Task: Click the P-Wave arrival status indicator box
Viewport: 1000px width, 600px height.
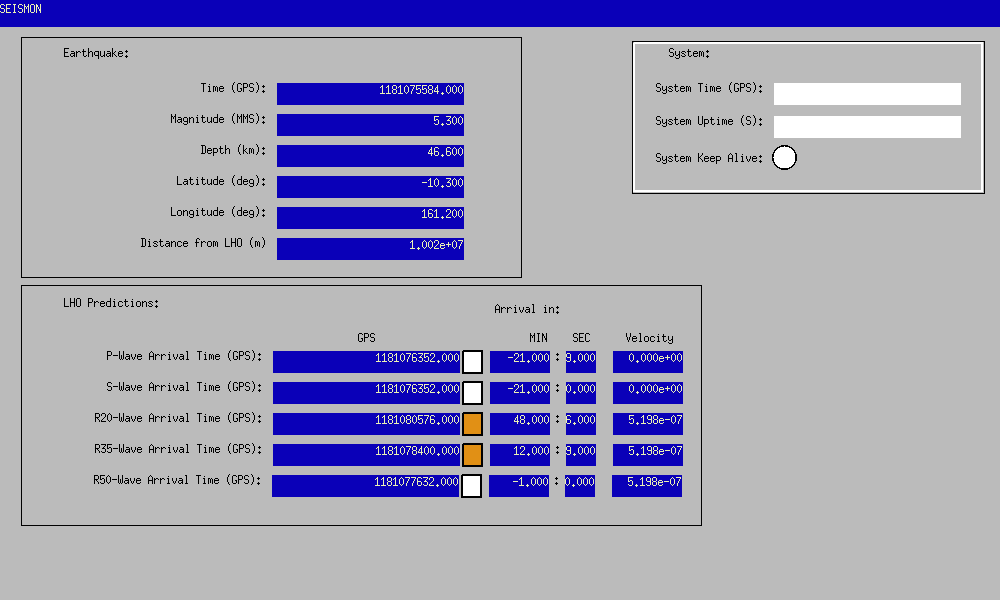Action: [472, 362]
